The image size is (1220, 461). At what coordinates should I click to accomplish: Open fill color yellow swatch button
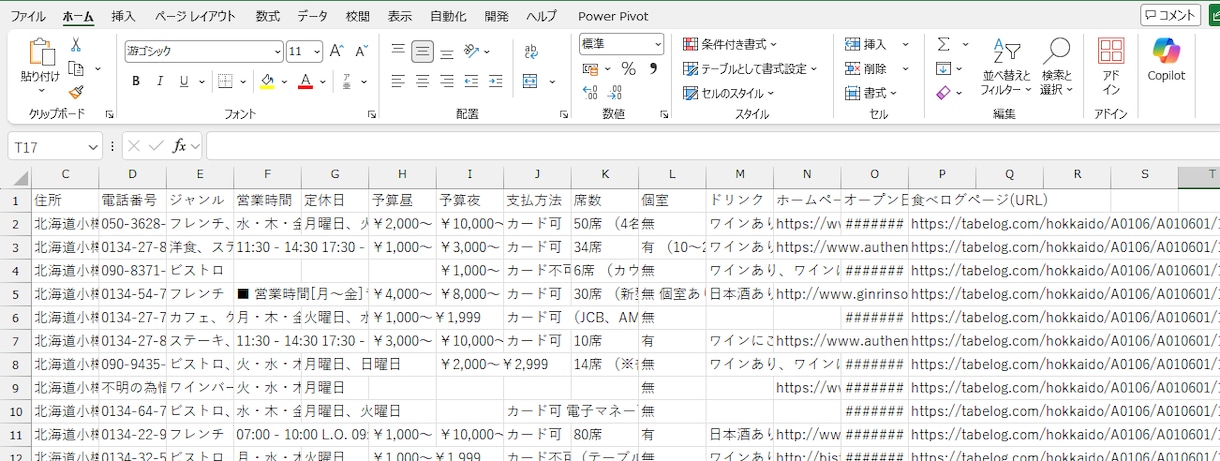pos(267,81)
